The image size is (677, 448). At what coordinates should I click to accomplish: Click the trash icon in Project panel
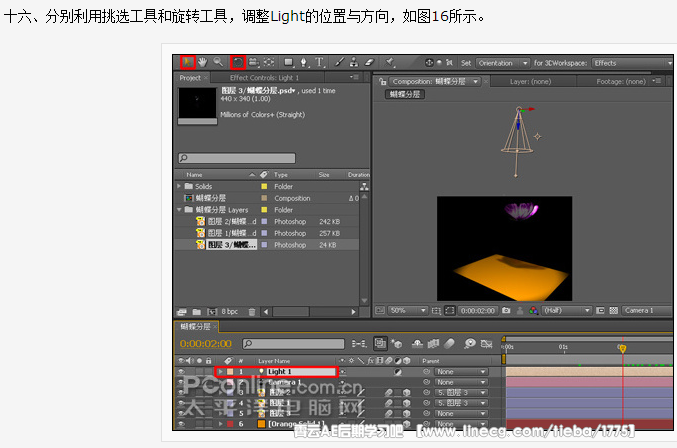(251, 311)
